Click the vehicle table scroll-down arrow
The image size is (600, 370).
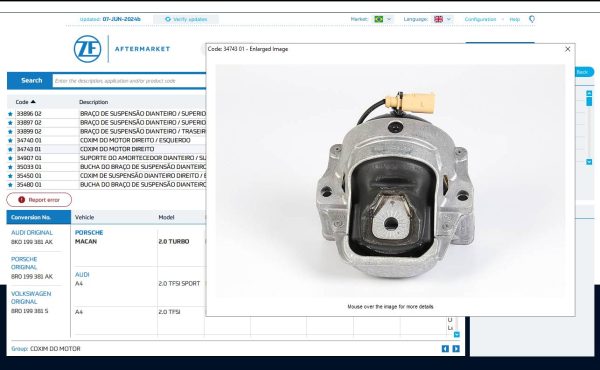point(456,334)
